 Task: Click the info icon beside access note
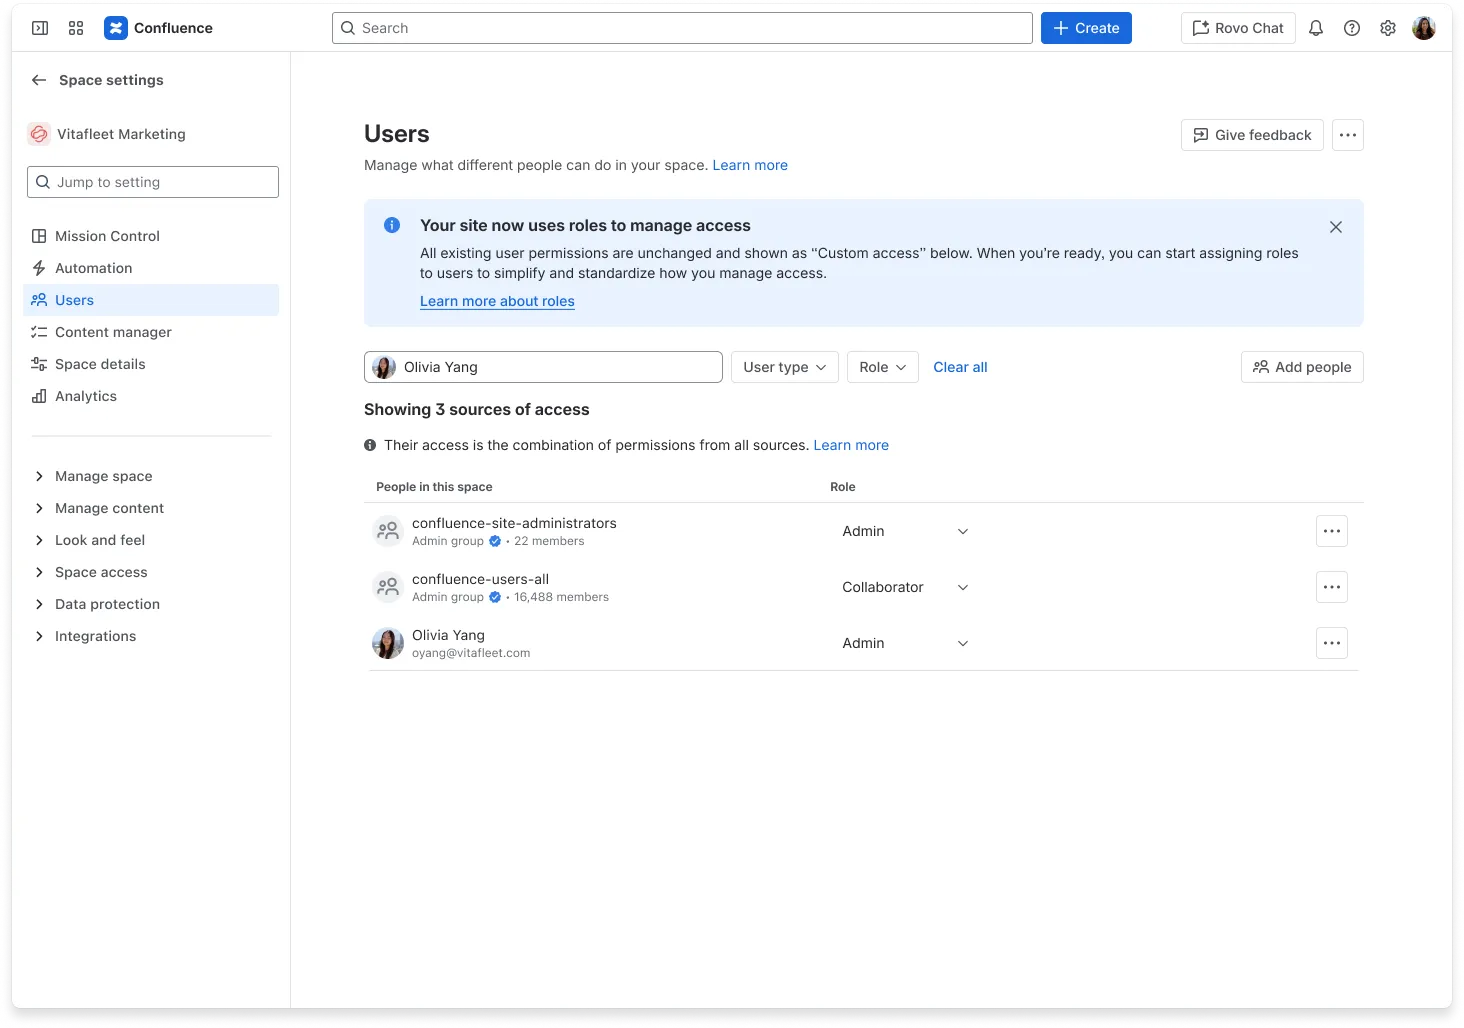coord(370,445)
